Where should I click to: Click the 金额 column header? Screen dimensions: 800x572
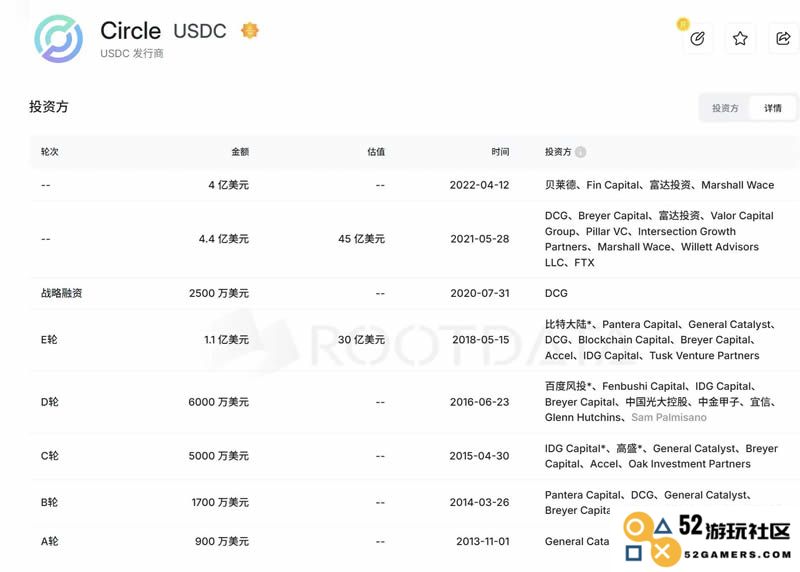(x=240, y=152)
